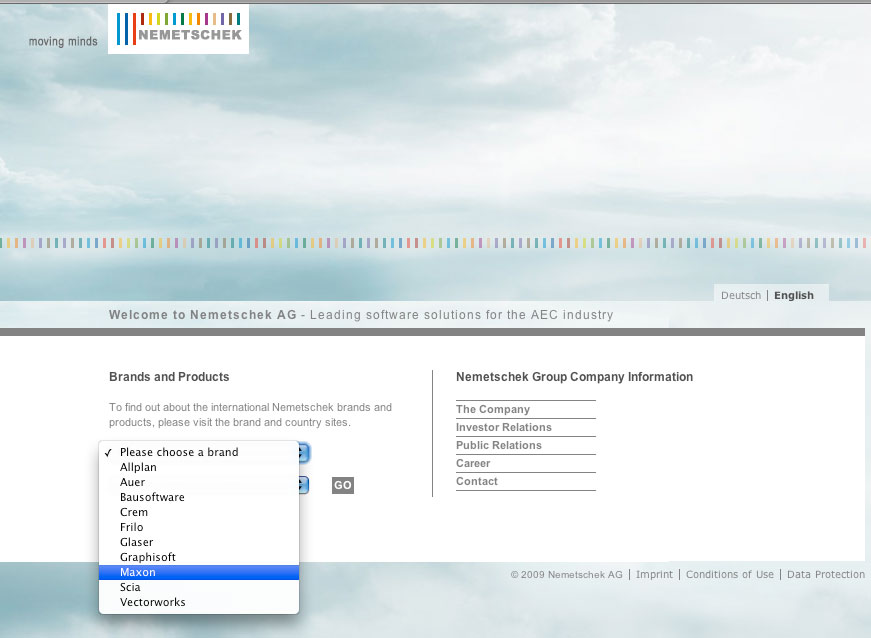Choose Auer from the brand list

coord(199,482)
